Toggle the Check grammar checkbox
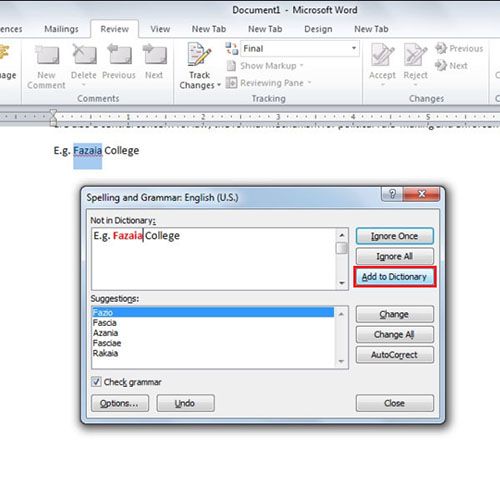 96,382
